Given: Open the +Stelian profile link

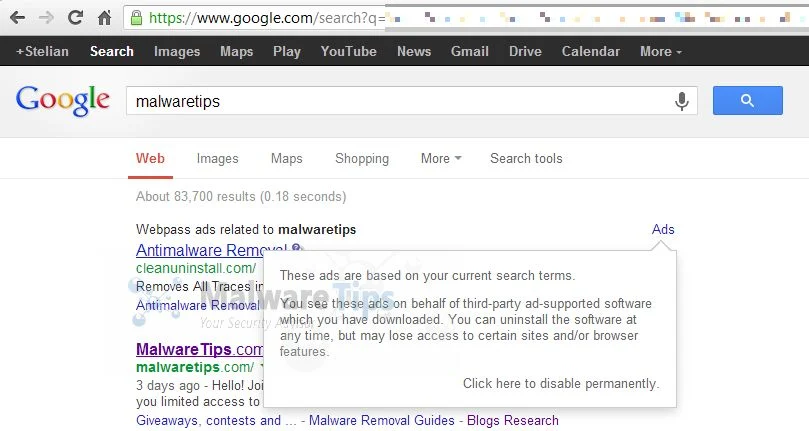Looking at the screenshot, I should (42, 51).
